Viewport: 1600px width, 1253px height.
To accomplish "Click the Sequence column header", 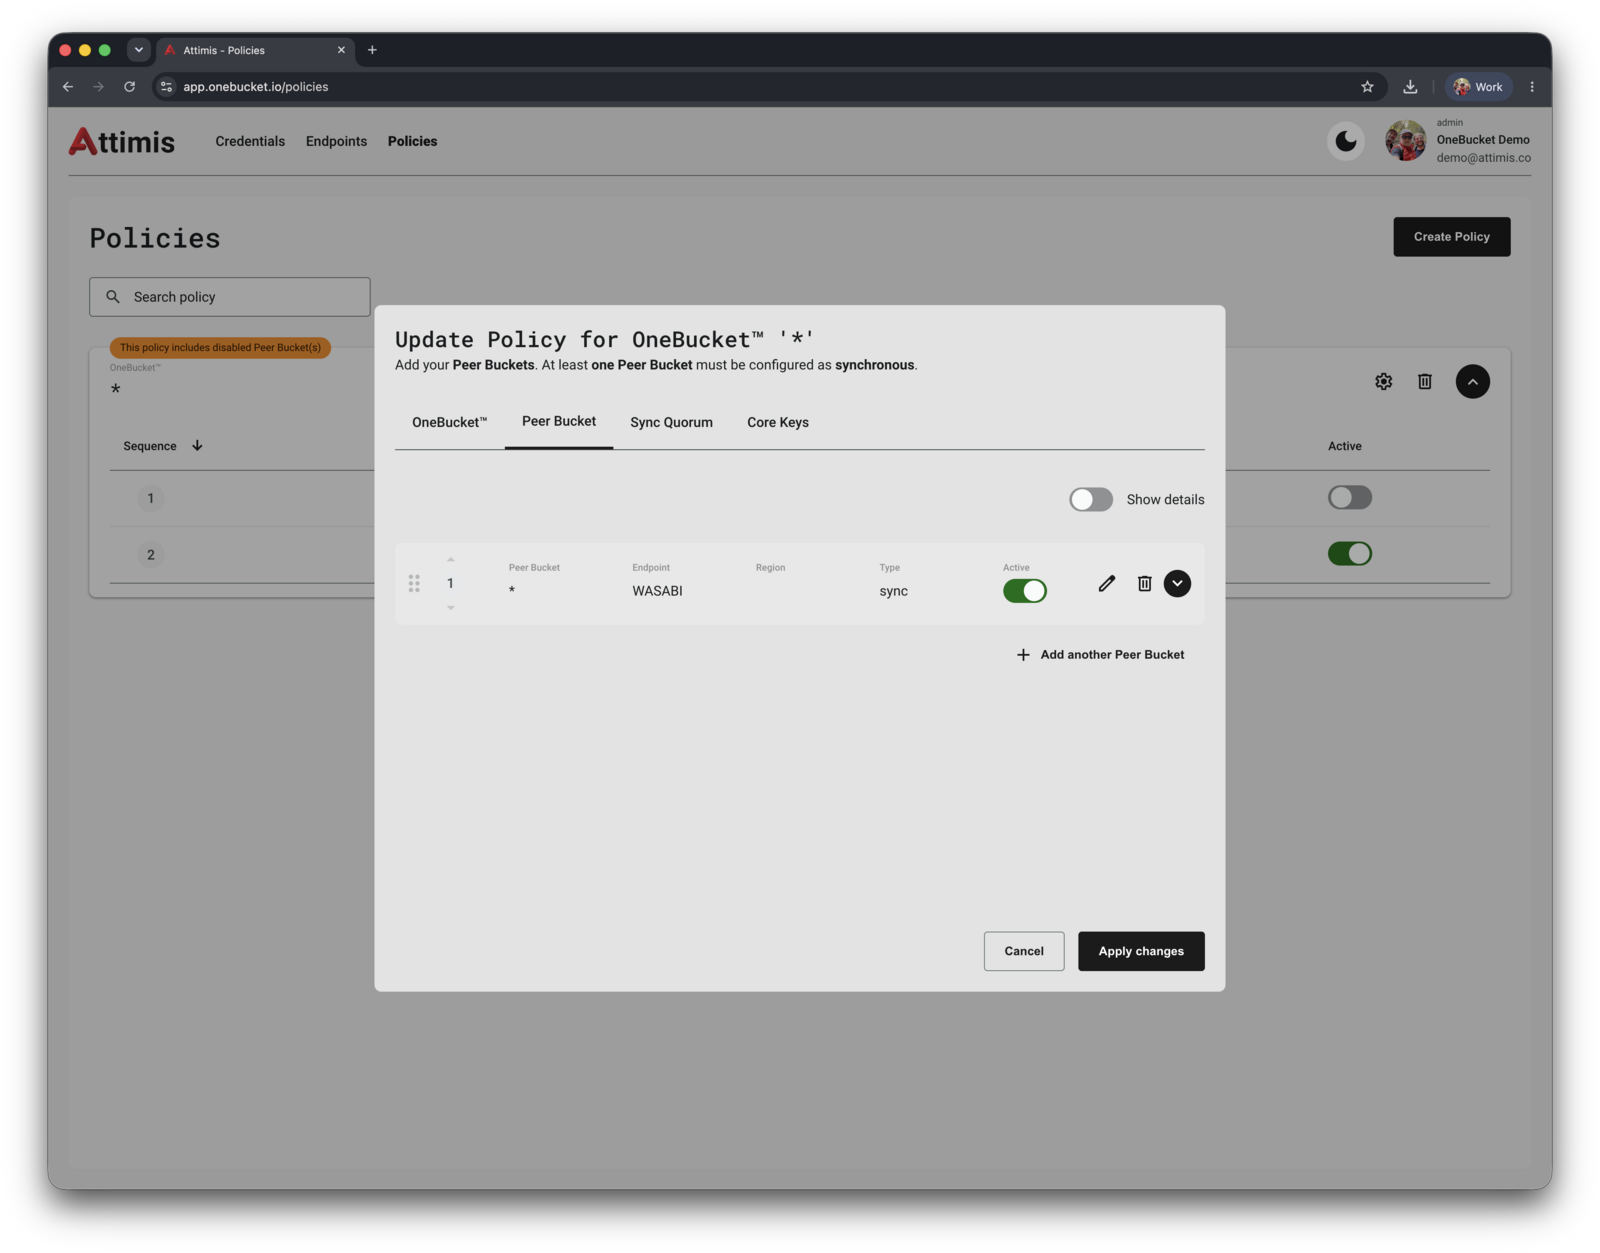I will tap(149, 446).
